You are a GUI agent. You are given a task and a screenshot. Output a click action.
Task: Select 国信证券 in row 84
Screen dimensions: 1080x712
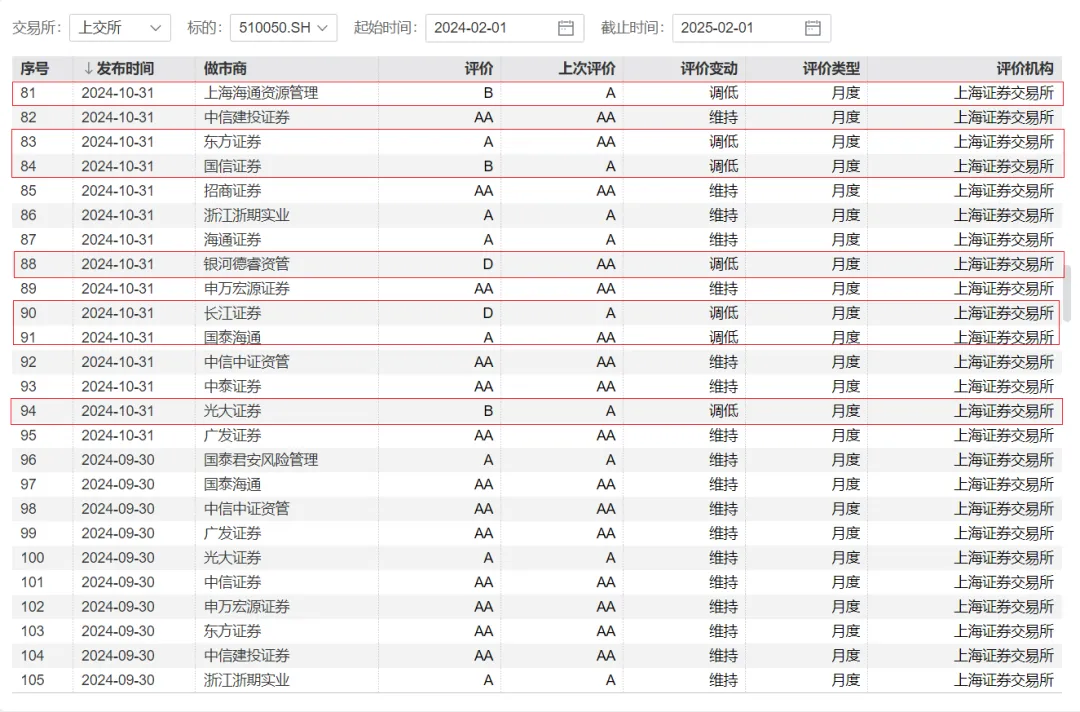(x=232, y=166)
